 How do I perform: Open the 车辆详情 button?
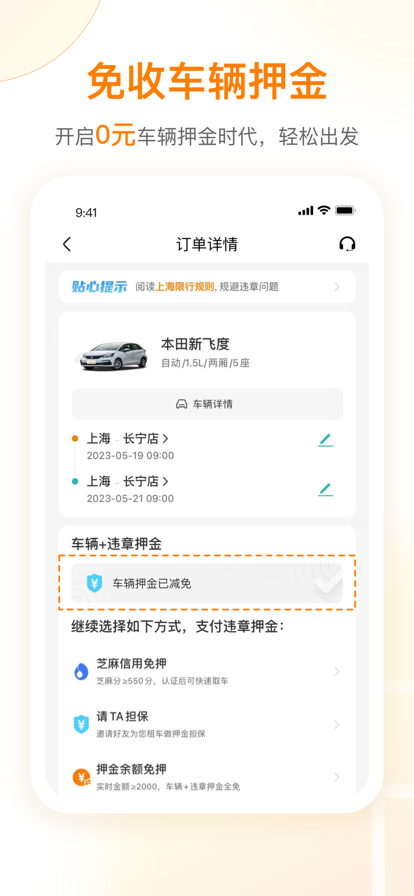pos(207,404)
